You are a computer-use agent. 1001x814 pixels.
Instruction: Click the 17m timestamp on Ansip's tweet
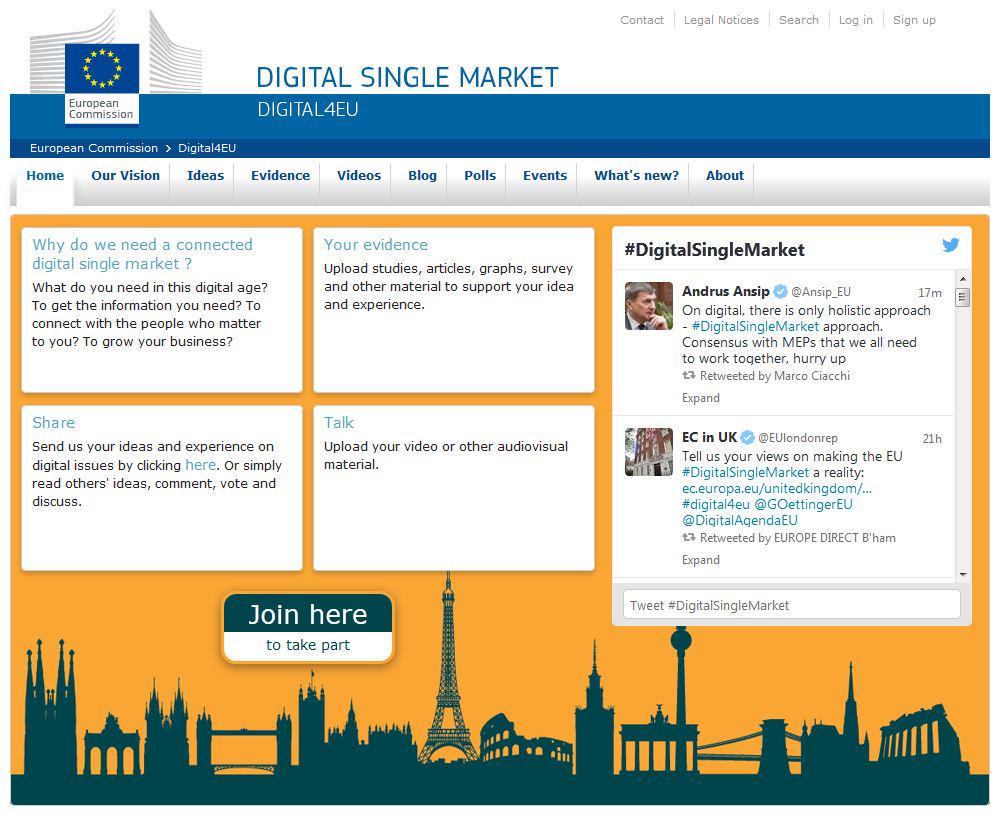click(930, 293)
